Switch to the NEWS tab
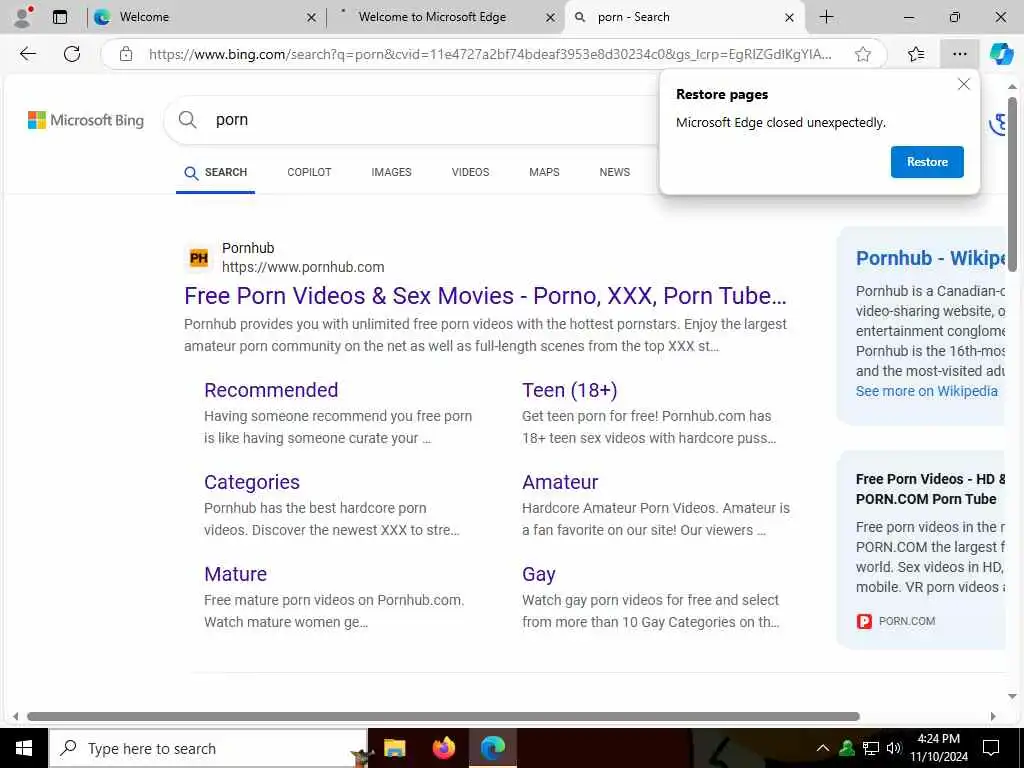 point(615,172)
